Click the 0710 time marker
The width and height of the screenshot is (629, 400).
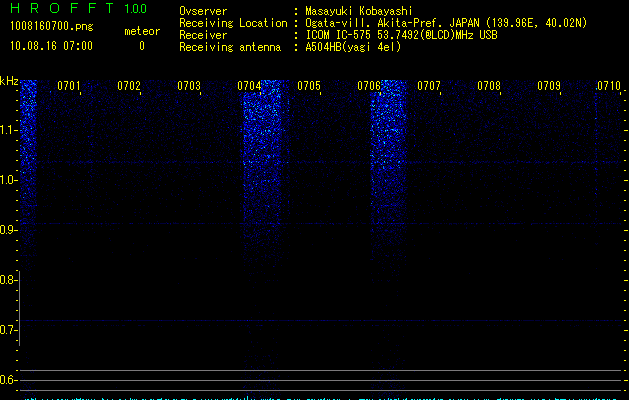[x=609, y=86]
